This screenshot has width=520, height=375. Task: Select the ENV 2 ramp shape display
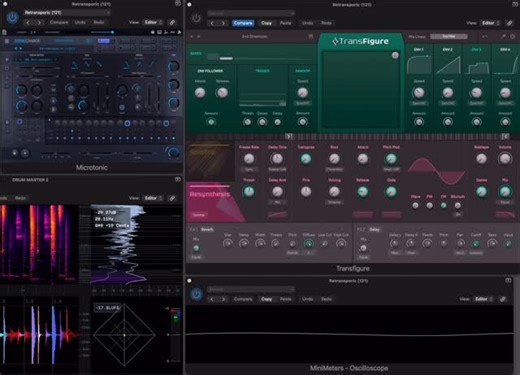(448, 65)
